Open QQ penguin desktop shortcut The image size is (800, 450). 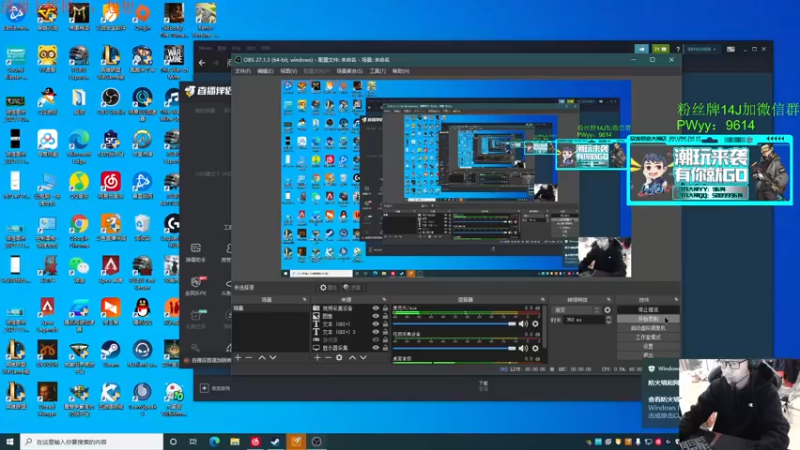coord(142,312)
